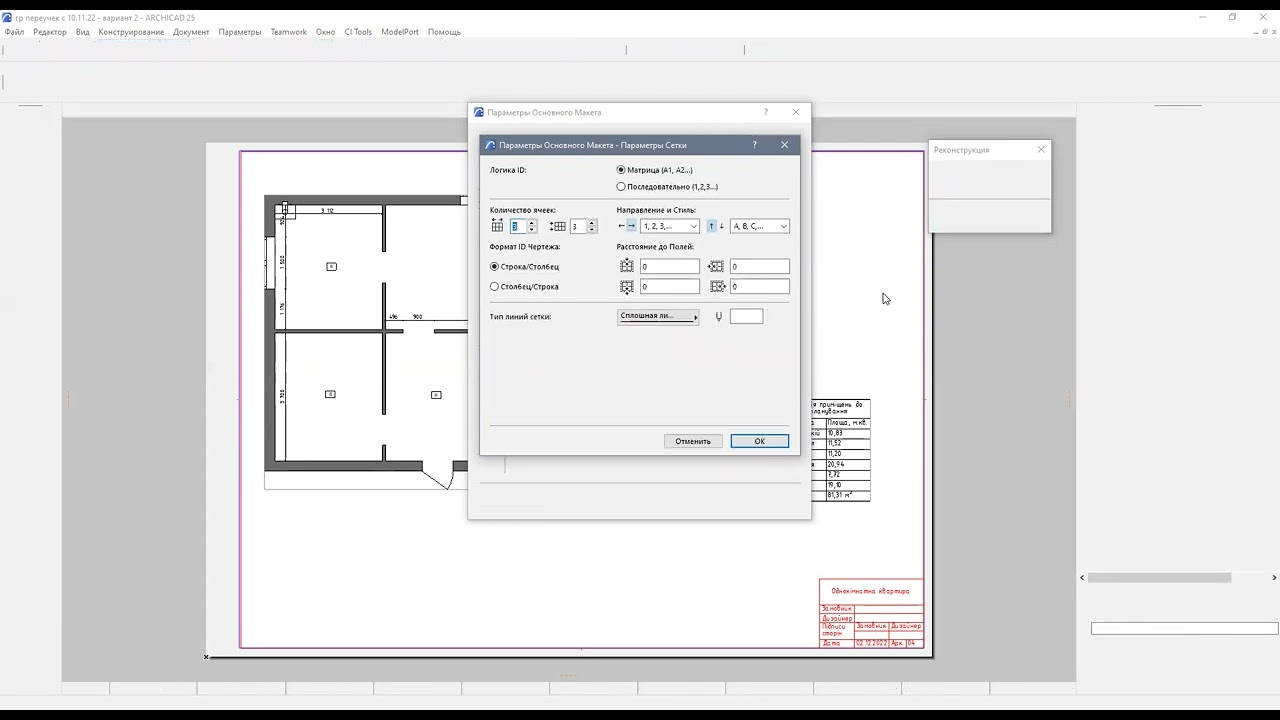Confirm grid settings with OK
The height and width of the screenshot is (720, 1280).
coord(759,441)
